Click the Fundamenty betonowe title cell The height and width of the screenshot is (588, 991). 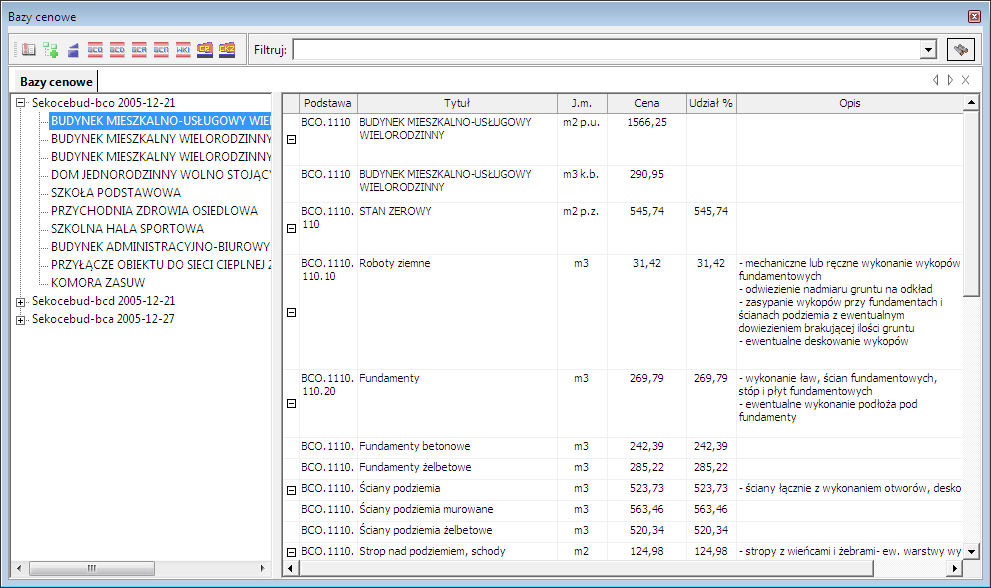coord(457,446)
